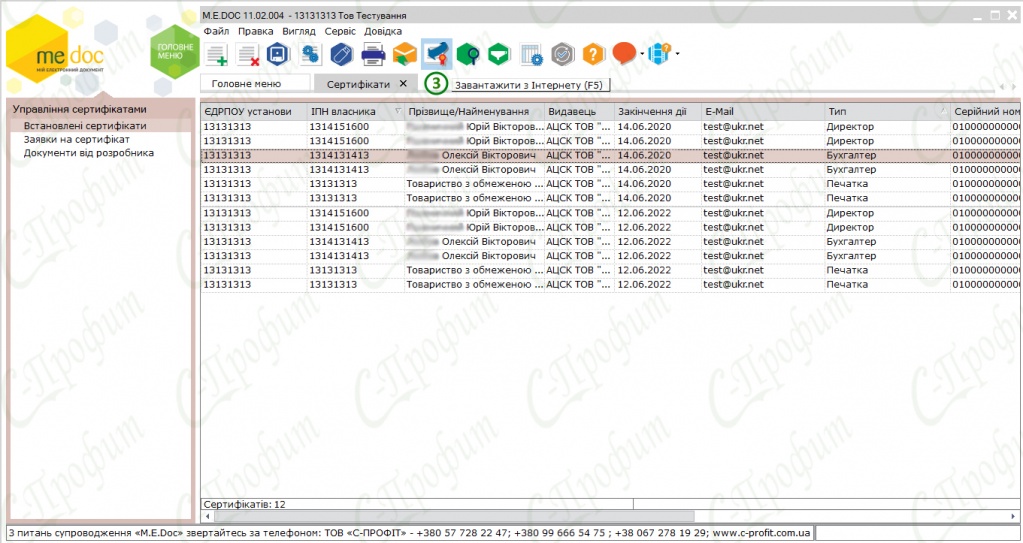This screenshot has width=1023, height=543.
Task: Click the USB flash drive toolbar icon
Action: [341, 54]
